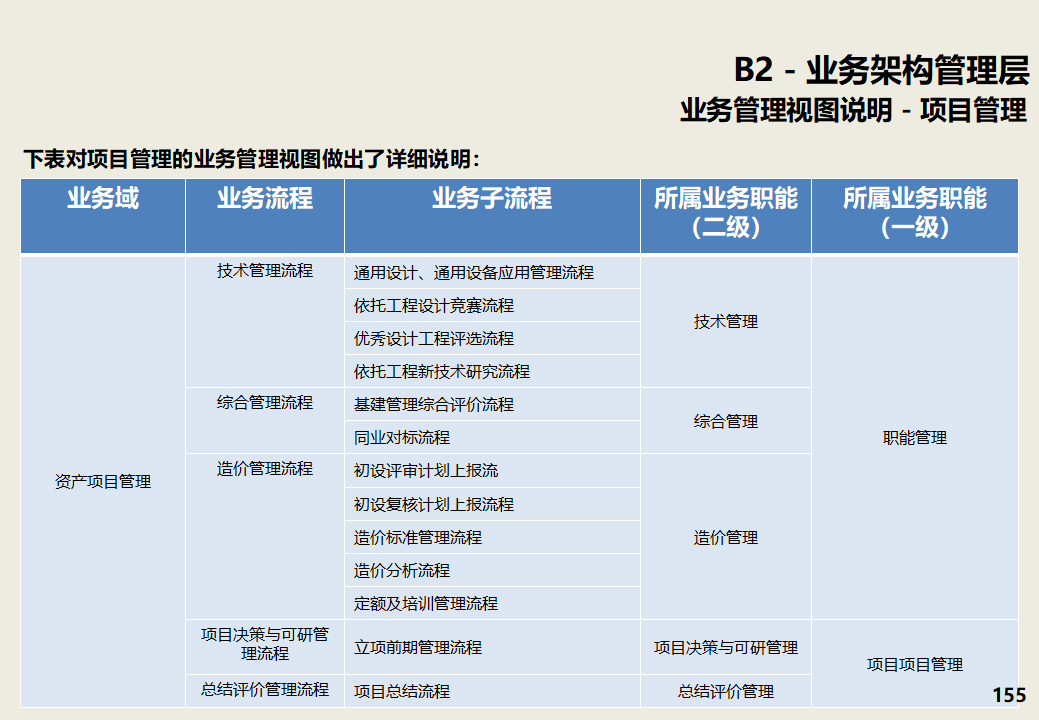Click the '依托工程设计竞赛流程' row
Image resolution: width=1039 pixels, height=720 pixels.
coord(492,305)
